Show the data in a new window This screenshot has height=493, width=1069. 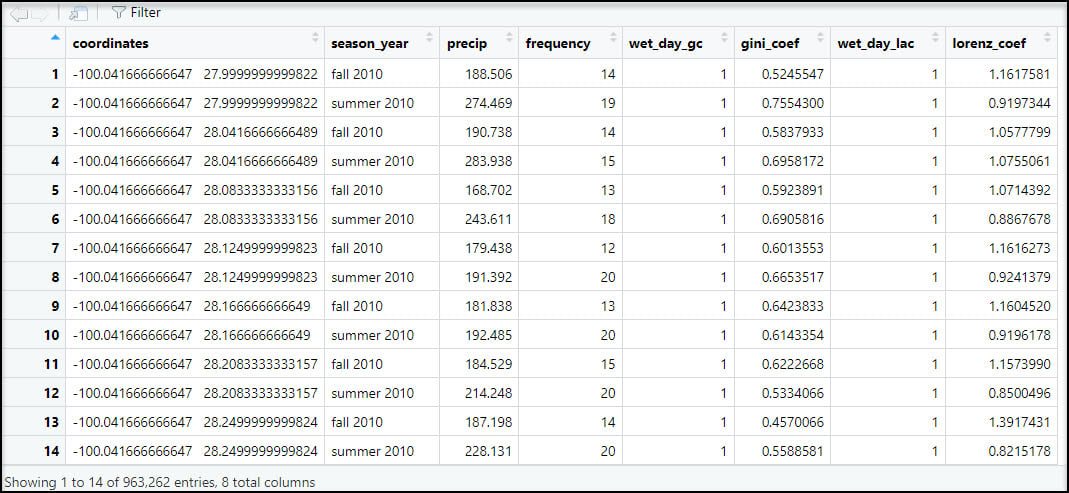(79, 13)
